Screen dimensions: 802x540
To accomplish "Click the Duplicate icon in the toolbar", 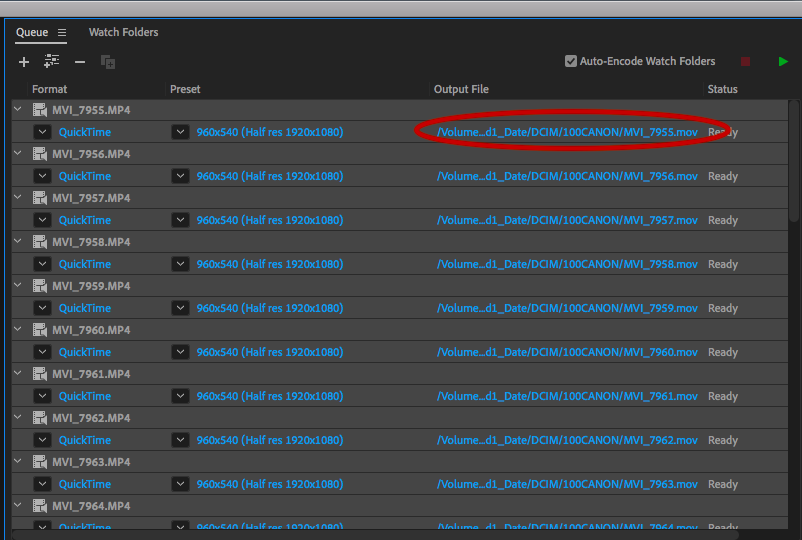I will 108,62.
